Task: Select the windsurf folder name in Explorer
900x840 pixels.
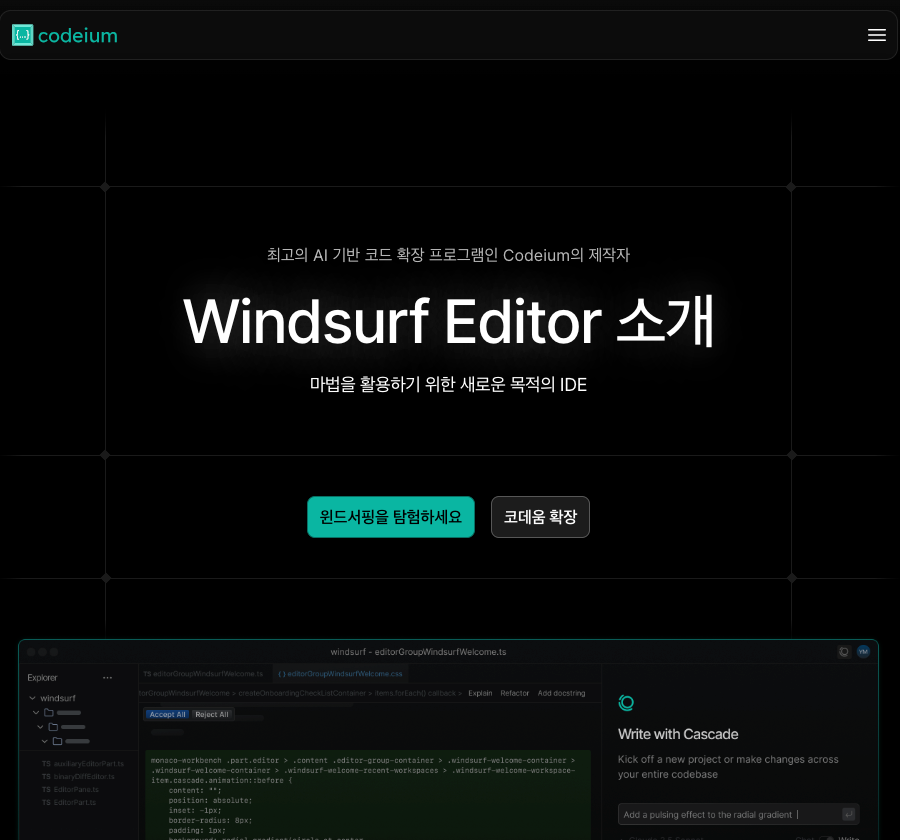Action: pos(58,698)
